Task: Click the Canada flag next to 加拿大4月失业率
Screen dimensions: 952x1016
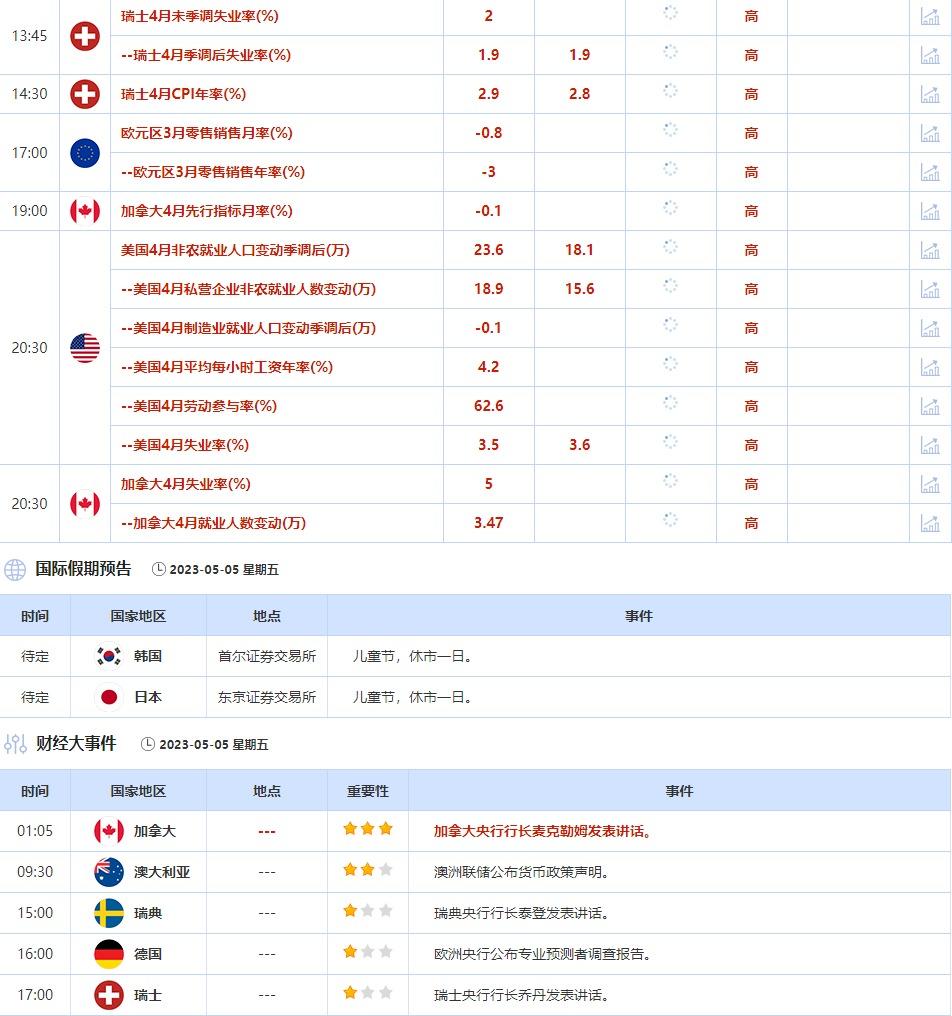Action: (x=85, y=503)
